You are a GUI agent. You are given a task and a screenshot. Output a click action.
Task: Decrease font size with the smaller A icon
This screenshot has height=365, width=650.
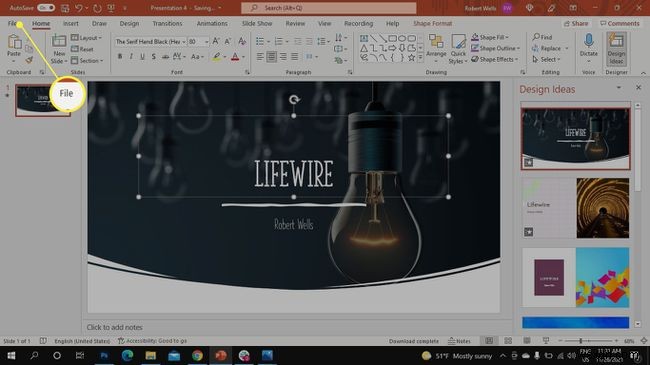(228, 41)
